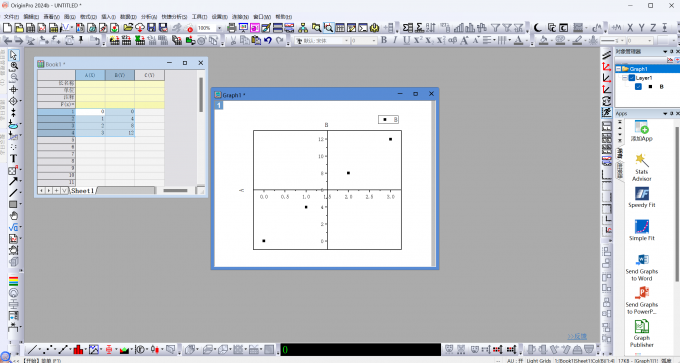The height and width of the screenshot is (363, 680).
Task: Click the layer 1 icon in Graph1 window
Action: click(x=219, y=105)
